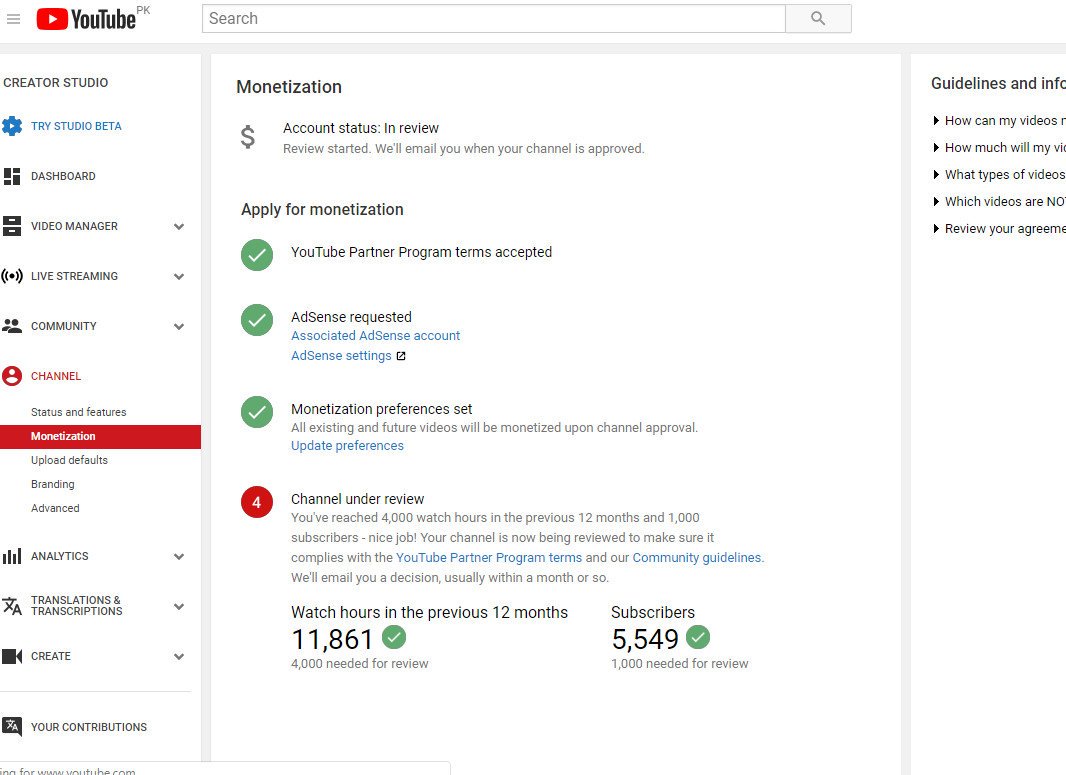Click the 'Account status: In review' text
Screen dimensions: 1066x775
tap(361, 128)
